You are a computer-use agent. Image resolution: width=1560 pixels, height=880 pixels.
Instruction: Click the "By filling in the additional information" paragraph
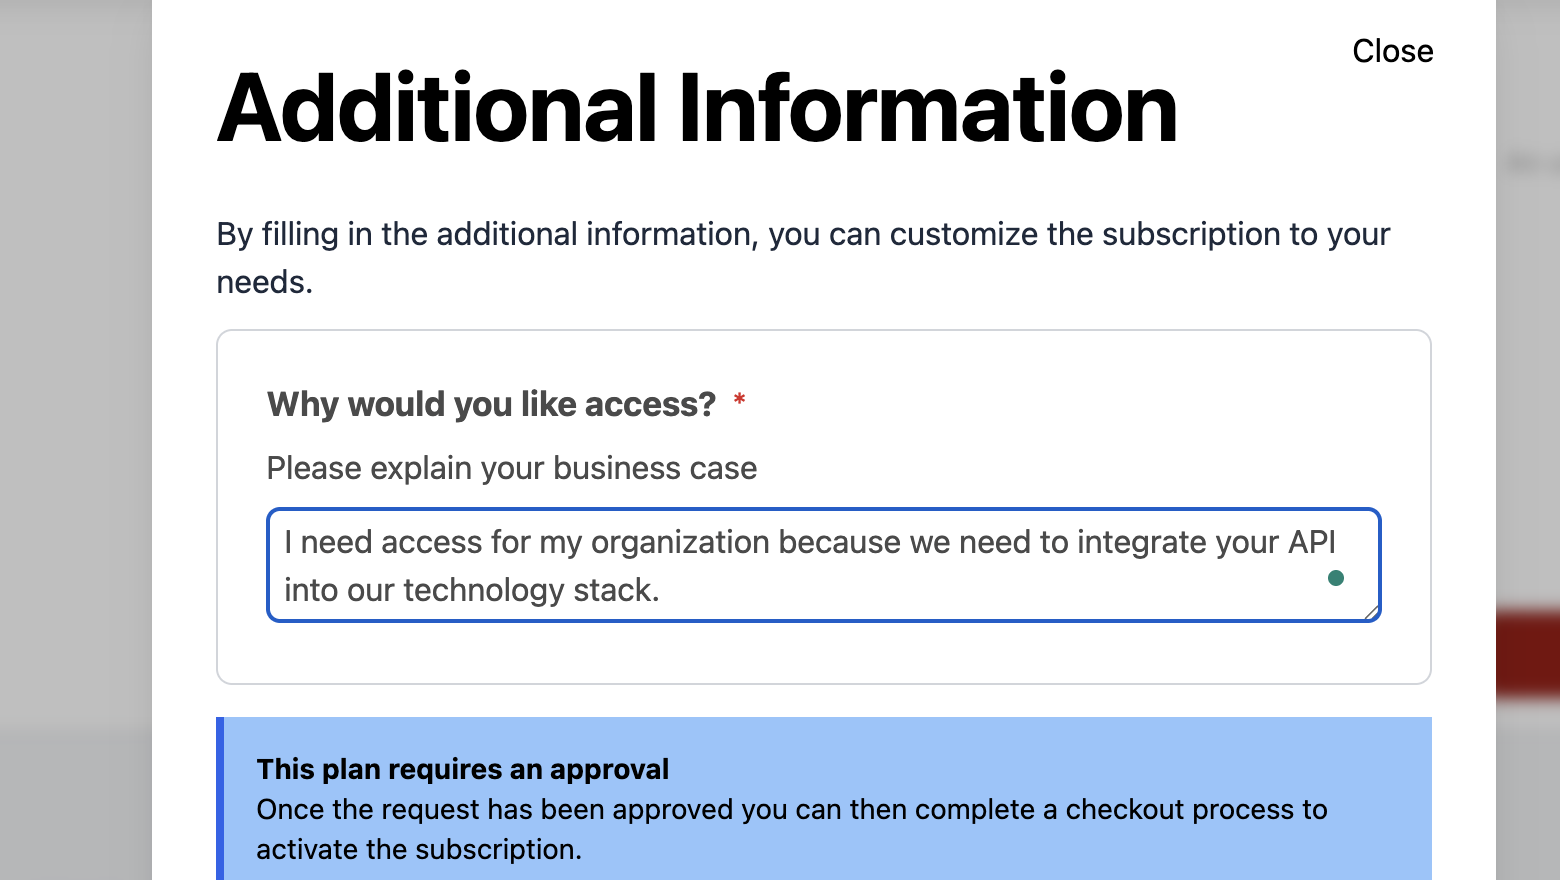(x=802, y=235)
